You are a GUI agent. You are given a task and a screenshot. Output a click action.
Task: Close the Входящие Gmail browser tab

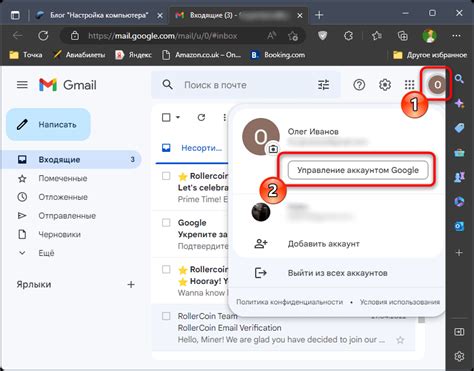(300, 15)
